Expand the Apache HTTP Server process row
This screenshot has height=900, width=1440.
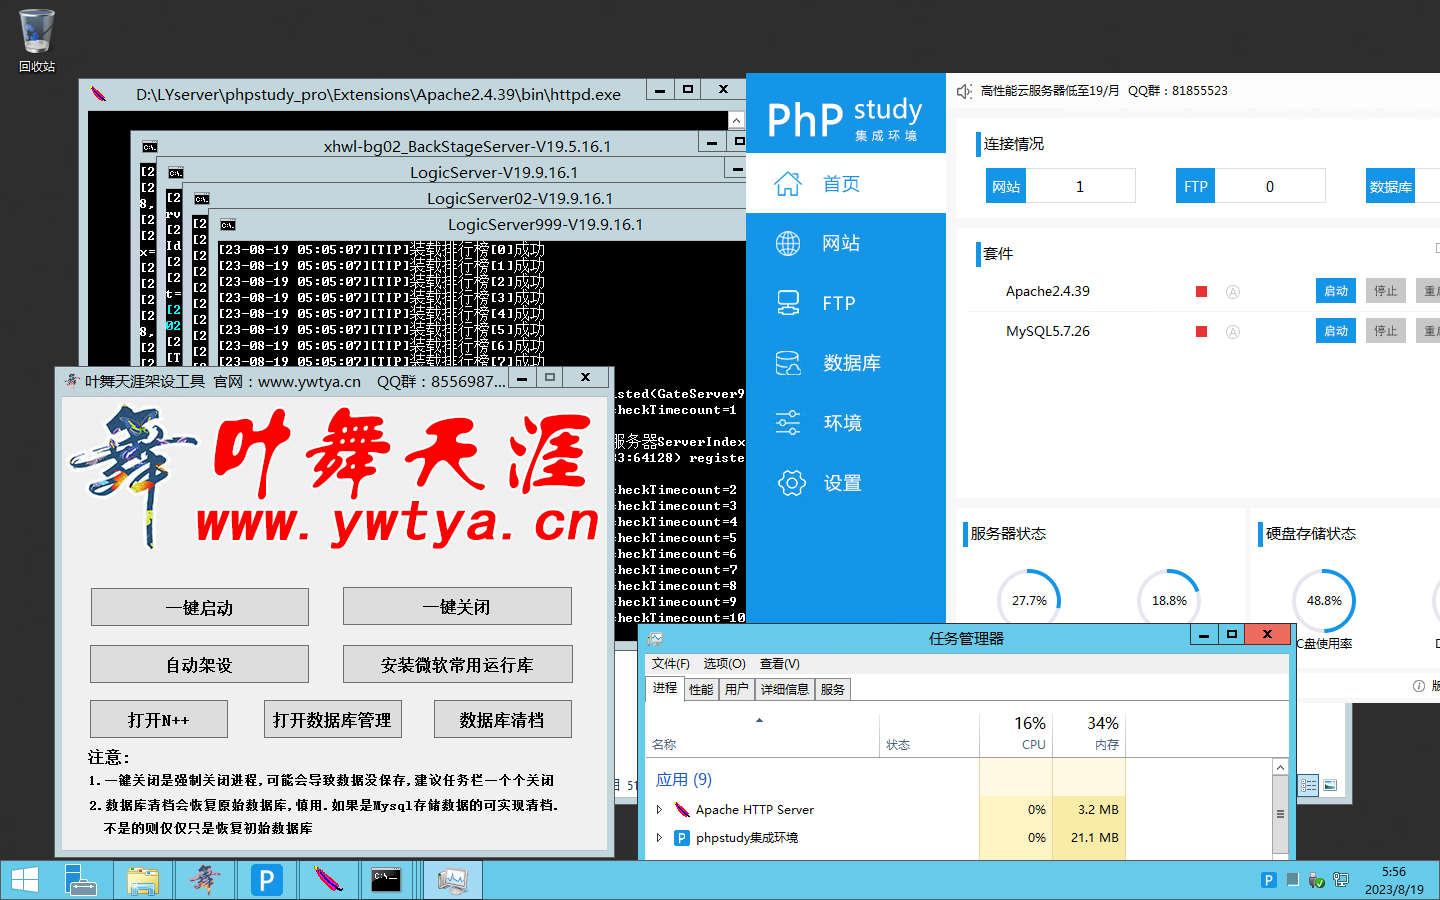(x=659, y=810)
